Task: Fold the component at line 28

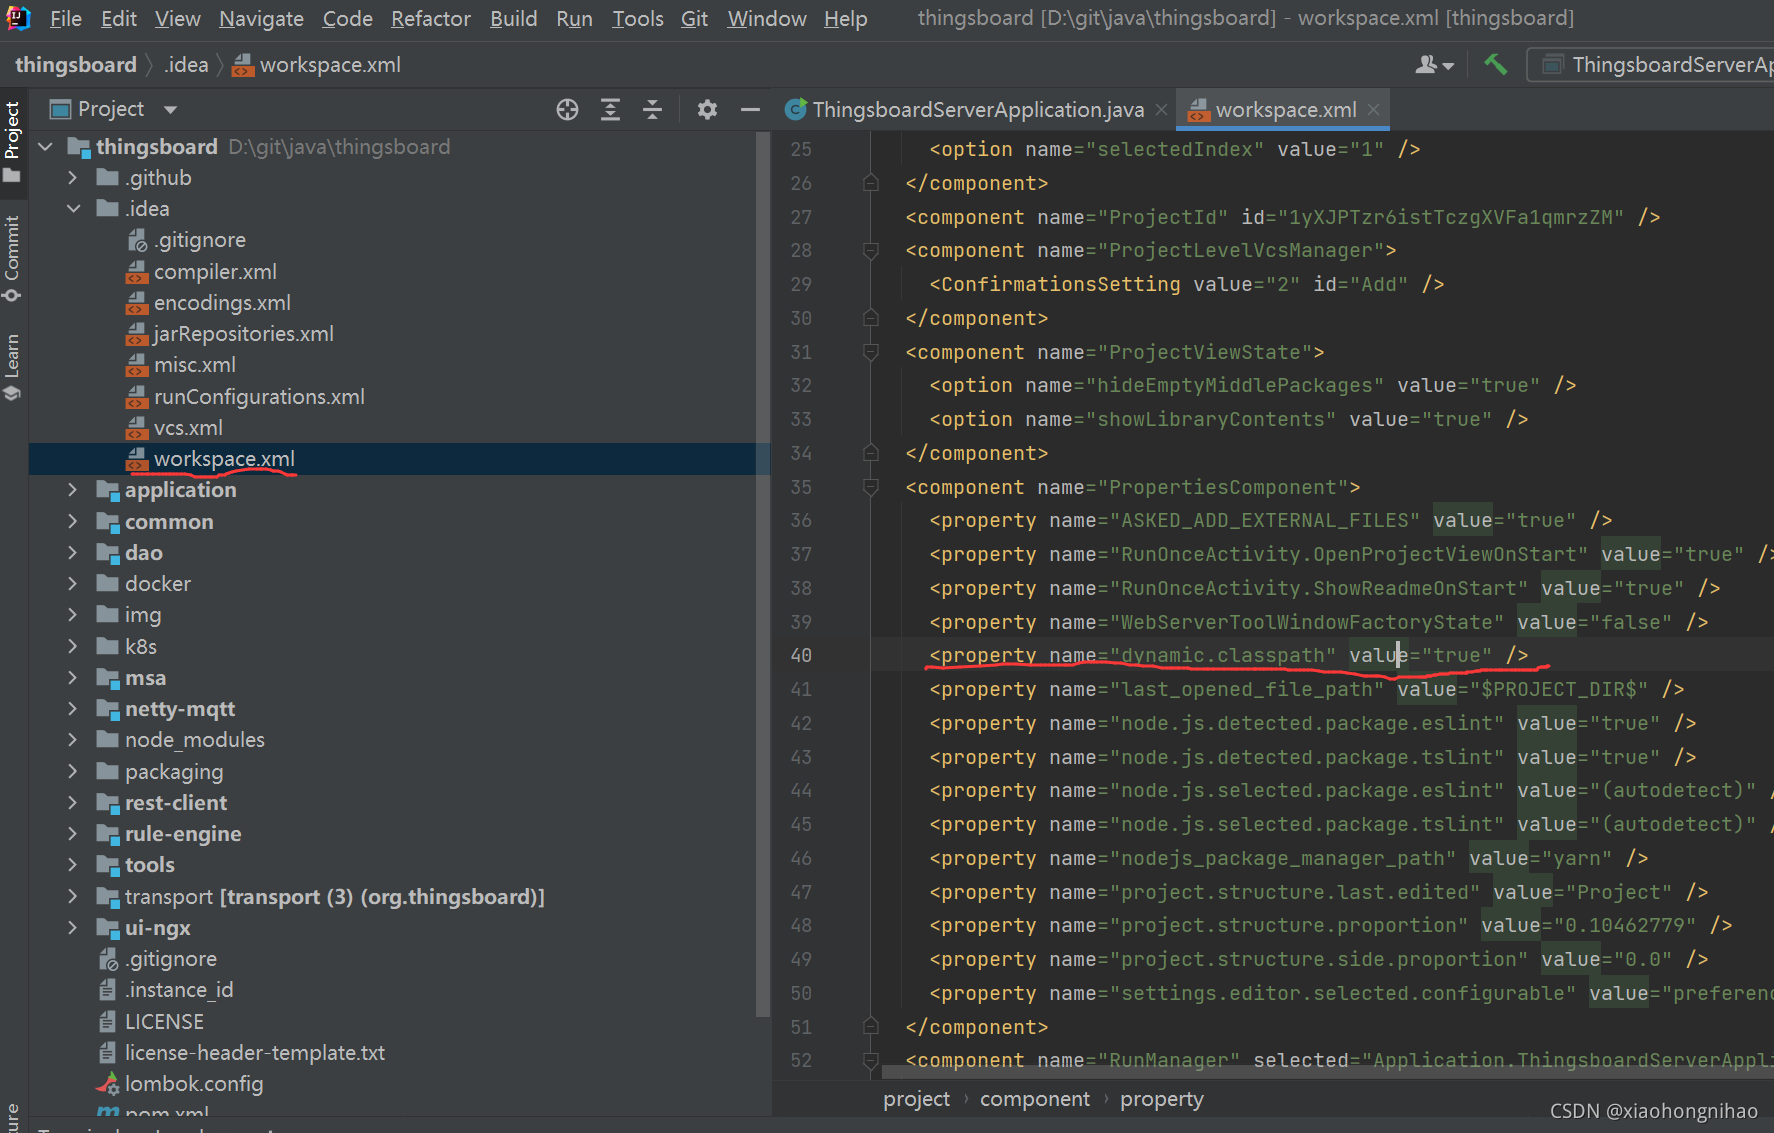Action: pyautogui.click(x=870, y=251)
